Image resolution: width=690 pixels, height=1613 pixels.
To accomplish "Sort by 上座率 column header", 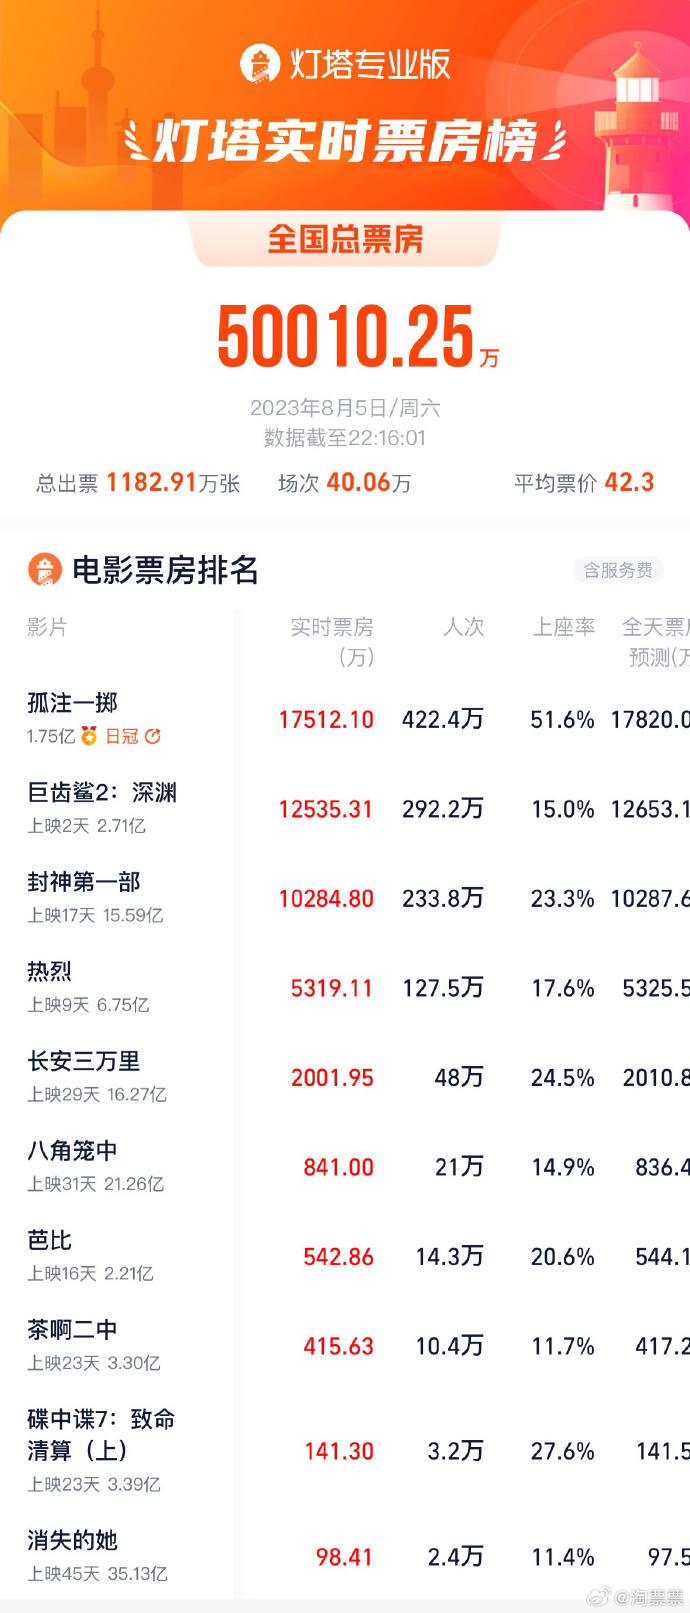I will (564, 627).
